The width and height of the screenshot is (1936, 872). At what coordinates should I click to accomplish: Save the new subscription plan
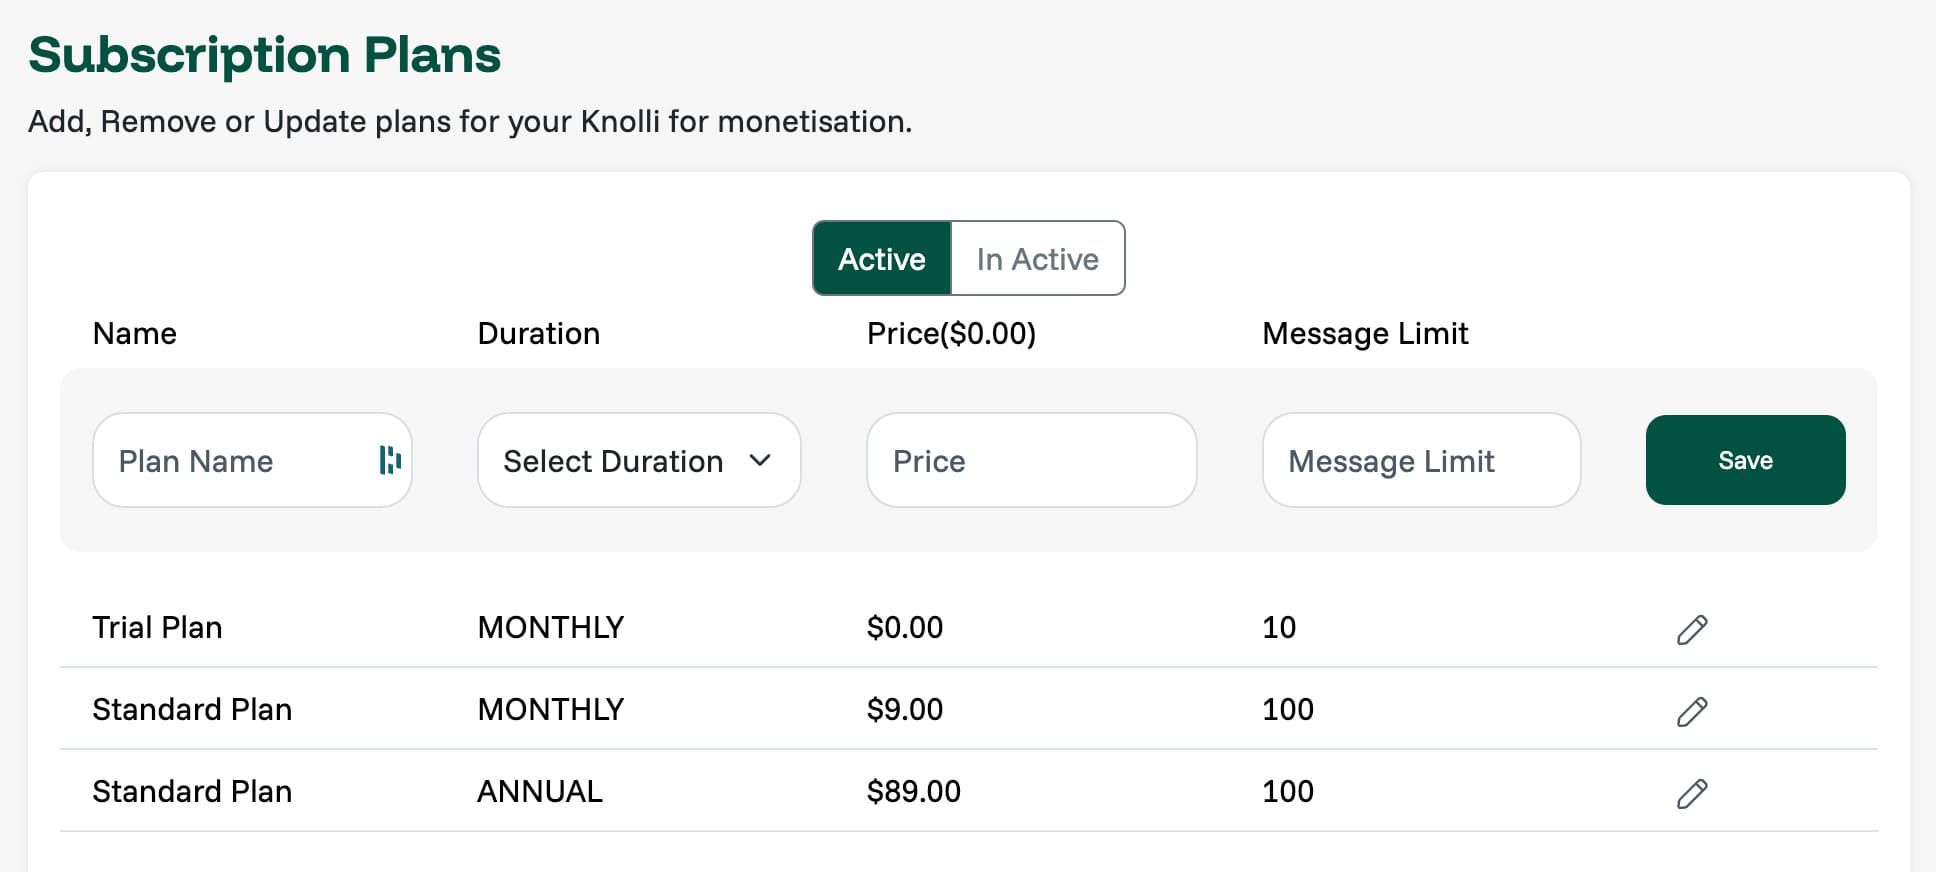1745,460
